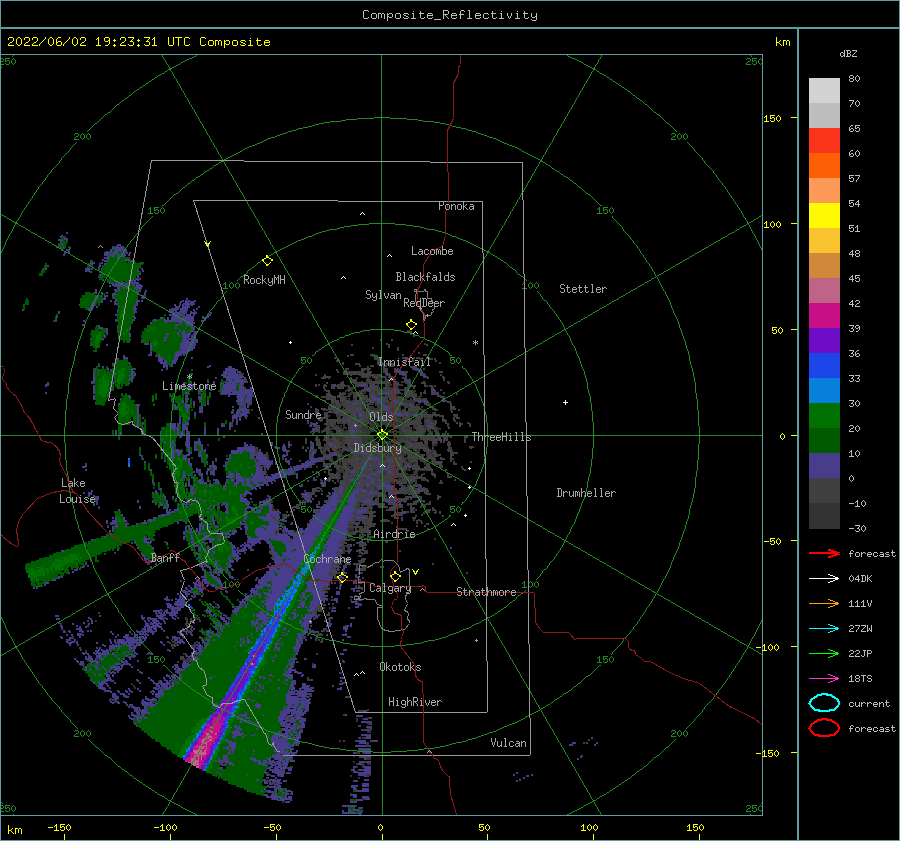Select the 54 dBZ yellow swatch
This screenshot has height=841, width=900.
[824, 216]
